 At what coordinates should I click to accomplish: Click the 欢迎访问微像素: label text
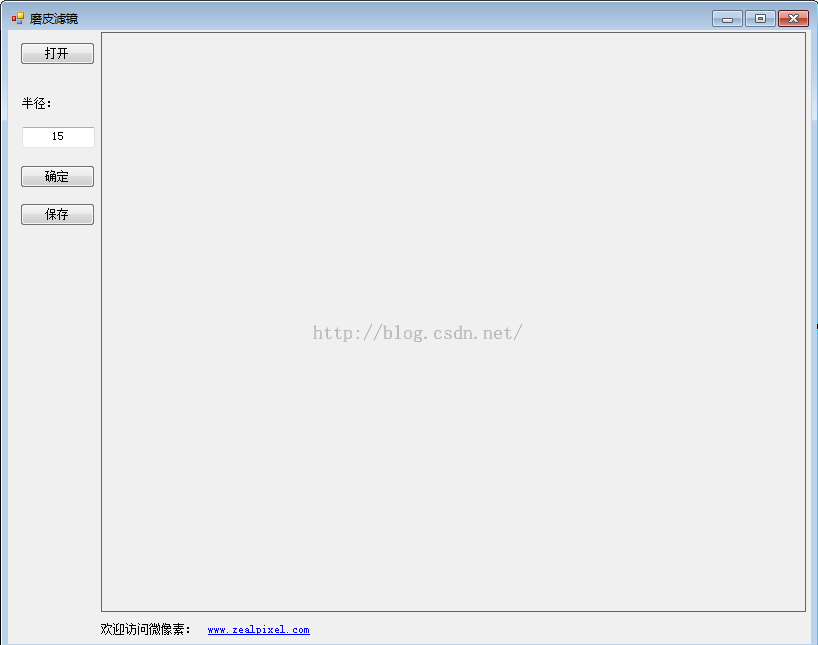point(146,629)
